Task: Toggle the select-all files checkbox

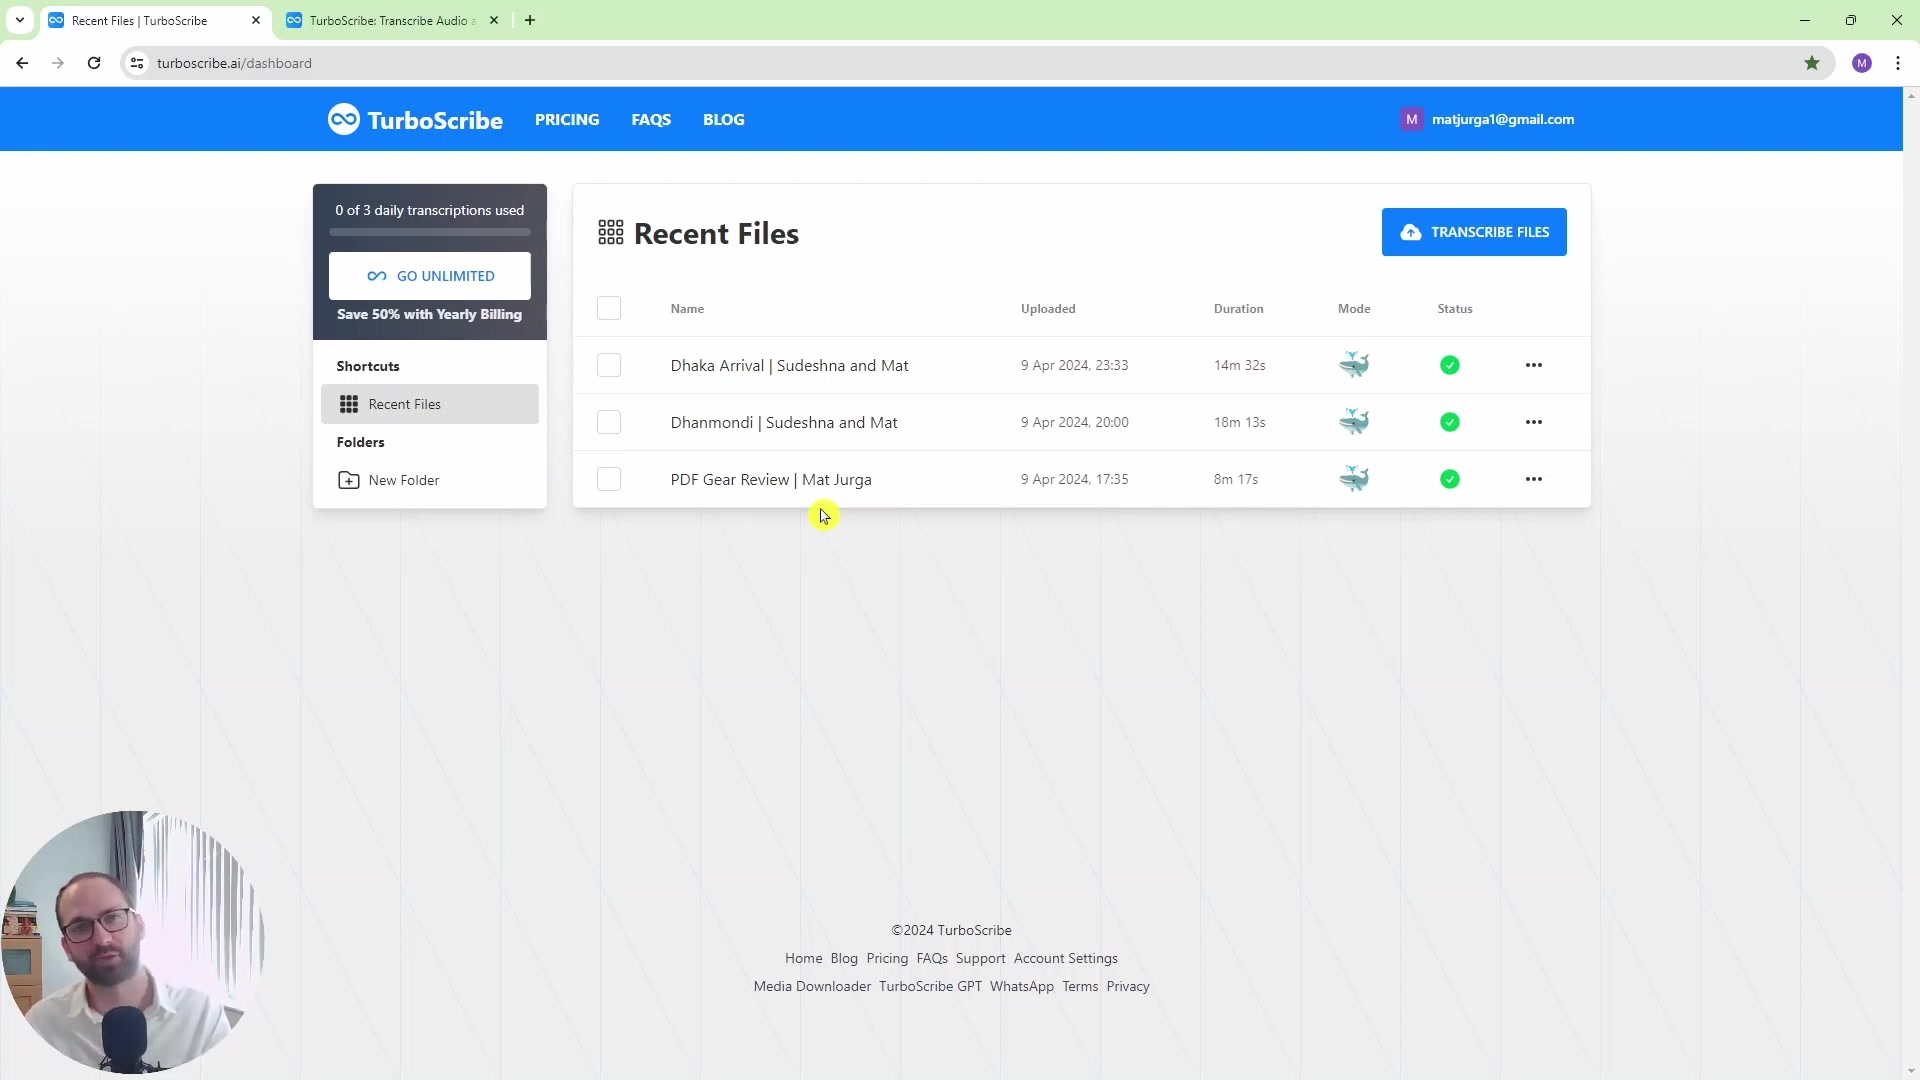Action: [608, 308]
